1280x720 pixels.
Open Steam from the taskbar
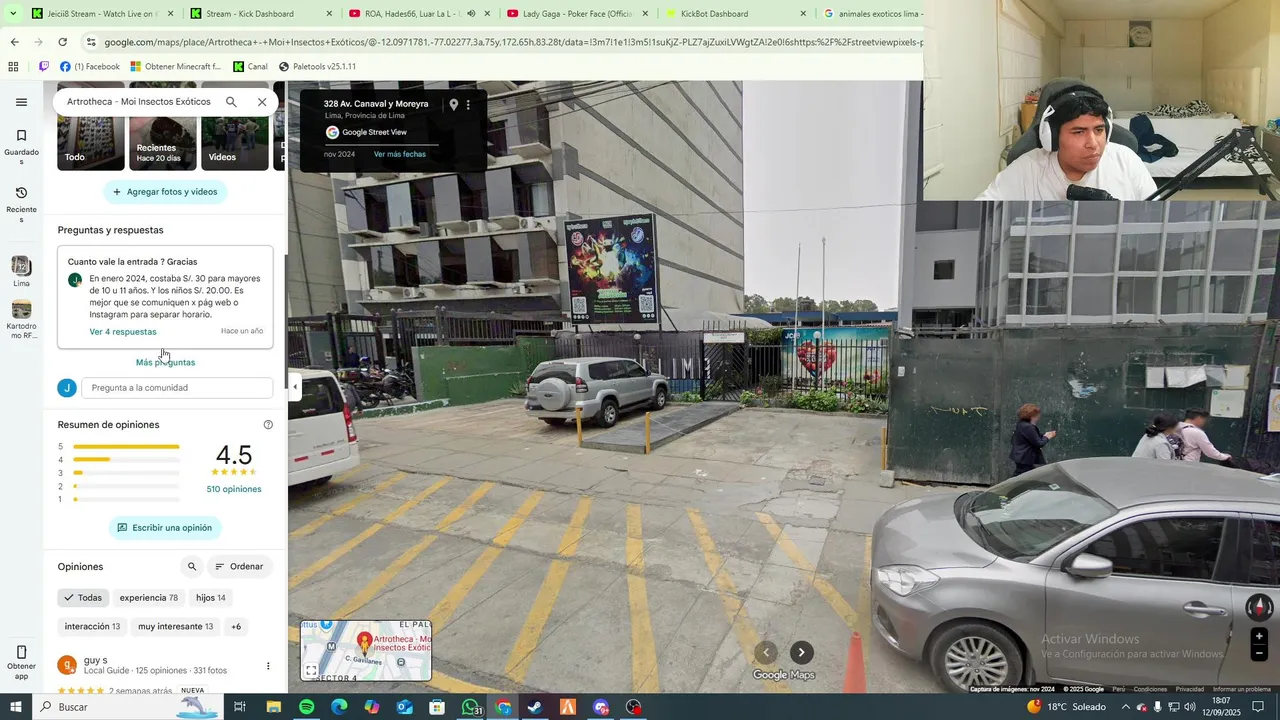[535, 707]
